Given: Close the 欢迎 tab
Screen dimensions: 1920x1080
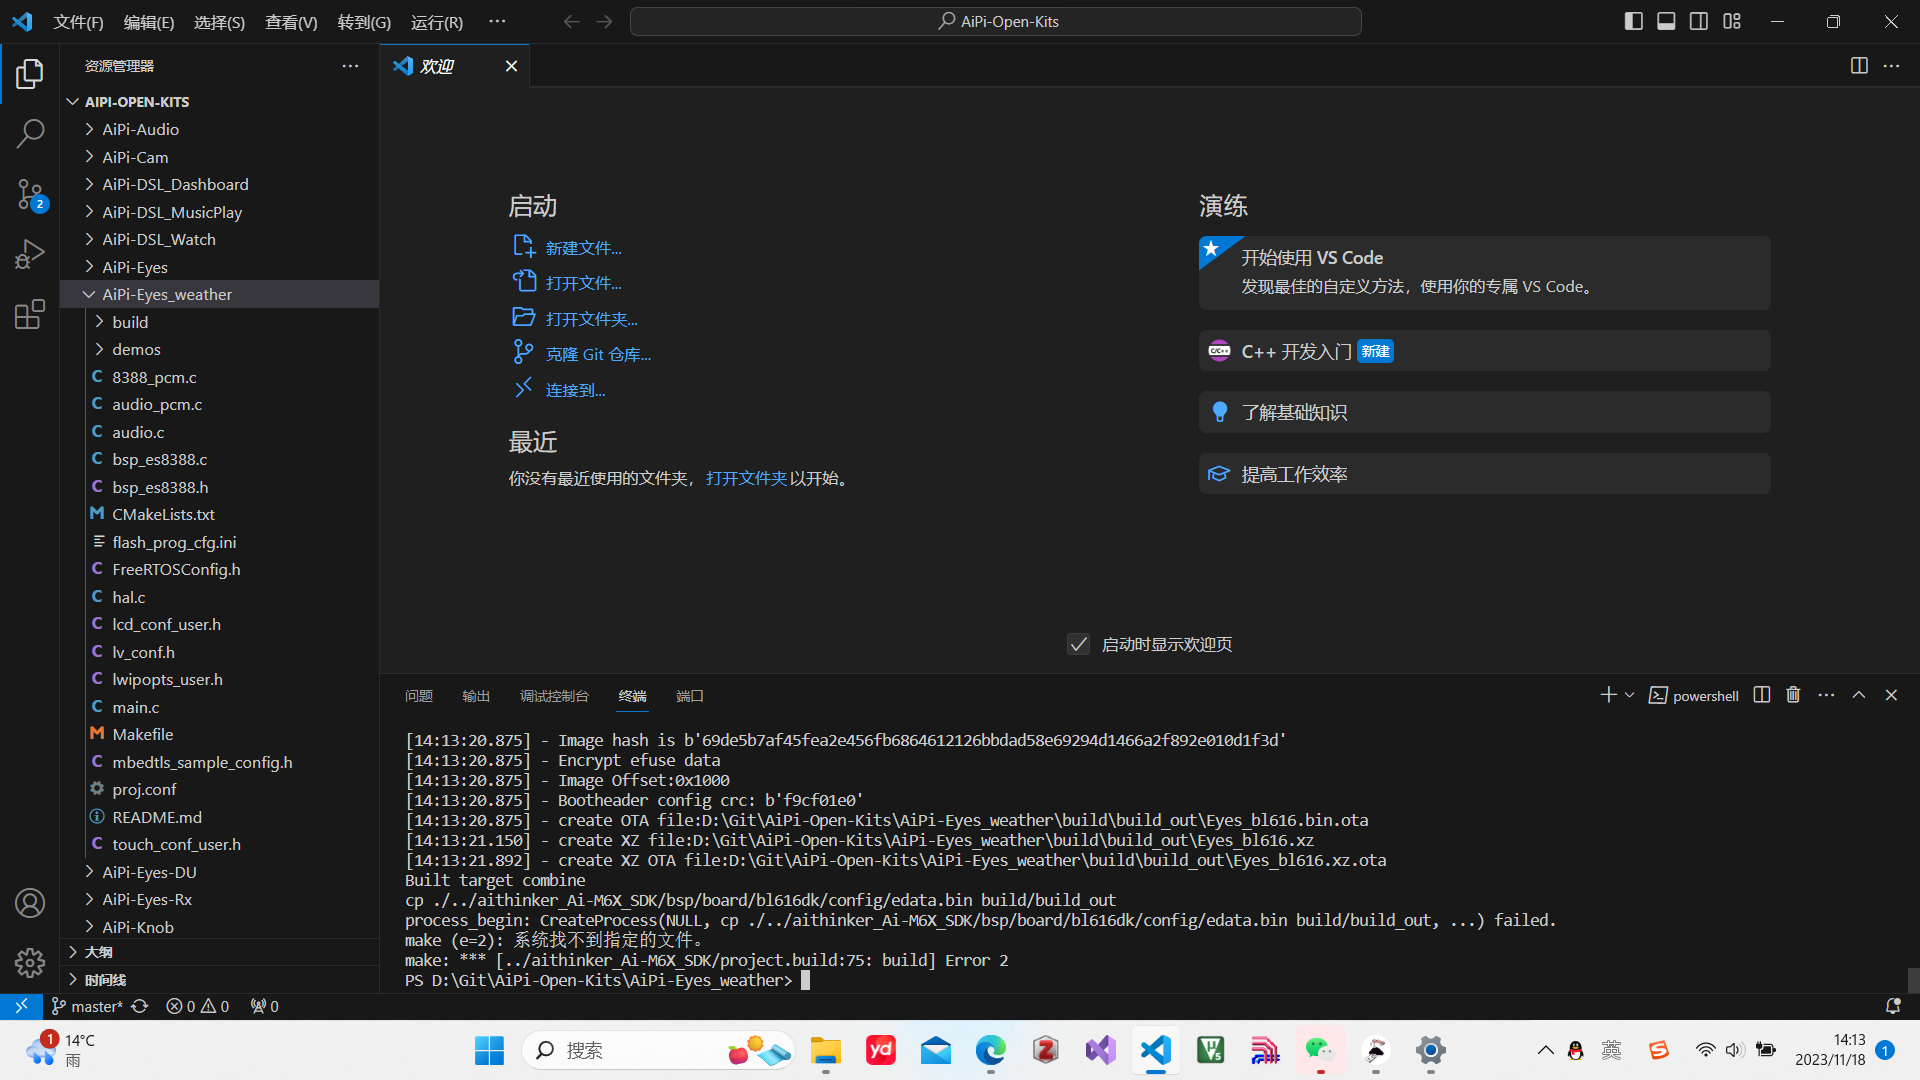Looking at the screenshot, I should [x=511, y=66].
